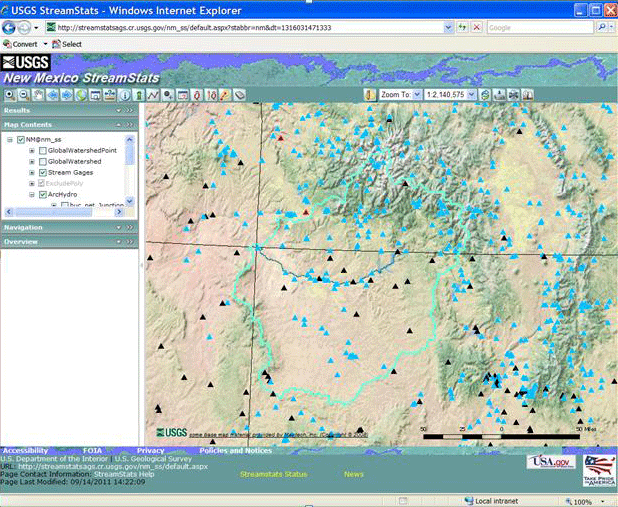Screen dimensions: 618x507
Task: Open the Streamstats Status link
Action: click(274, 474)
